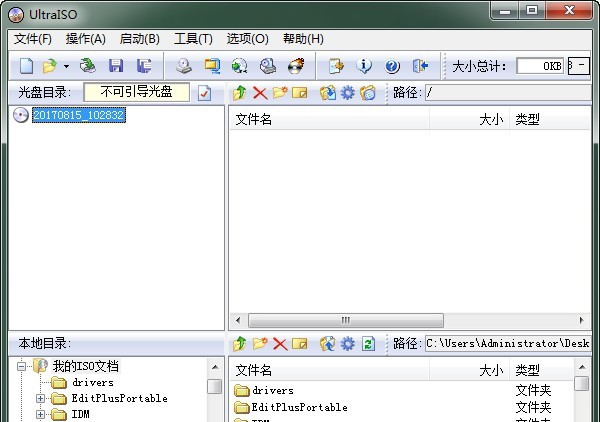This screenshot has width=600, height=422.
Task: Click the Add files toolbar icon
Action: pyautogui.click(x=336, y=66)
